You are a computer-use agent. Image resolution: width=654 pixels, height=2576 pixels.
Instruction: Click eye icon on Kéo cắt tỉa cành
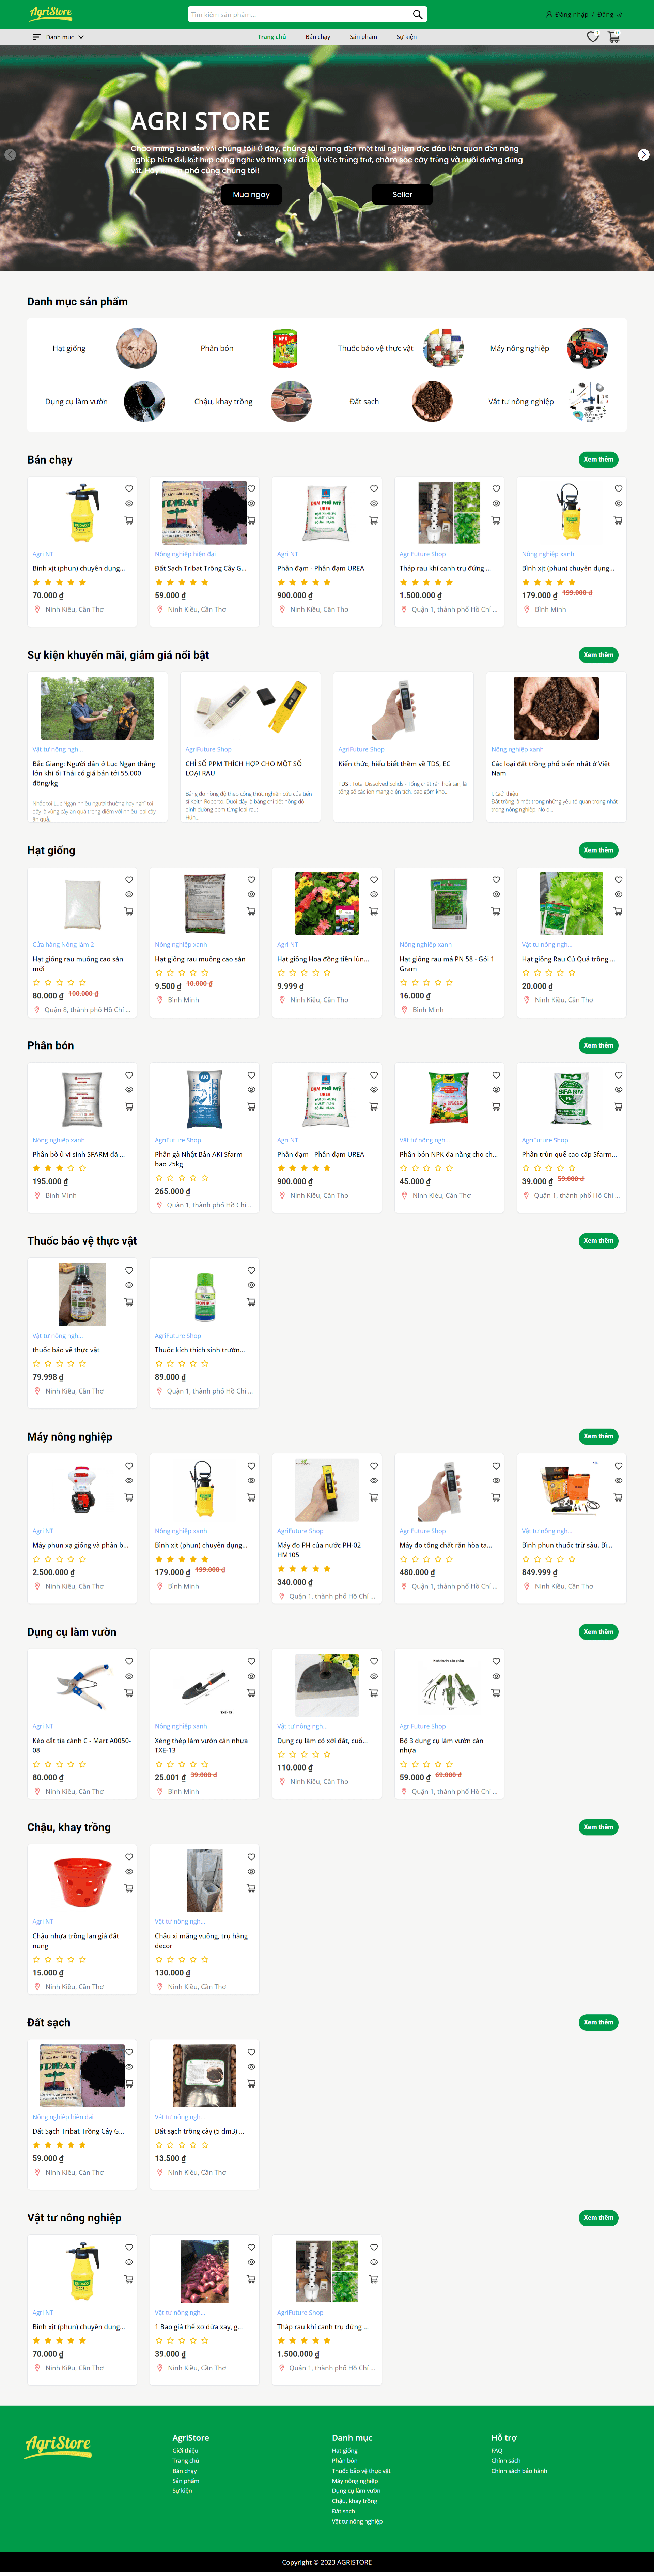tap(129, 1676)
